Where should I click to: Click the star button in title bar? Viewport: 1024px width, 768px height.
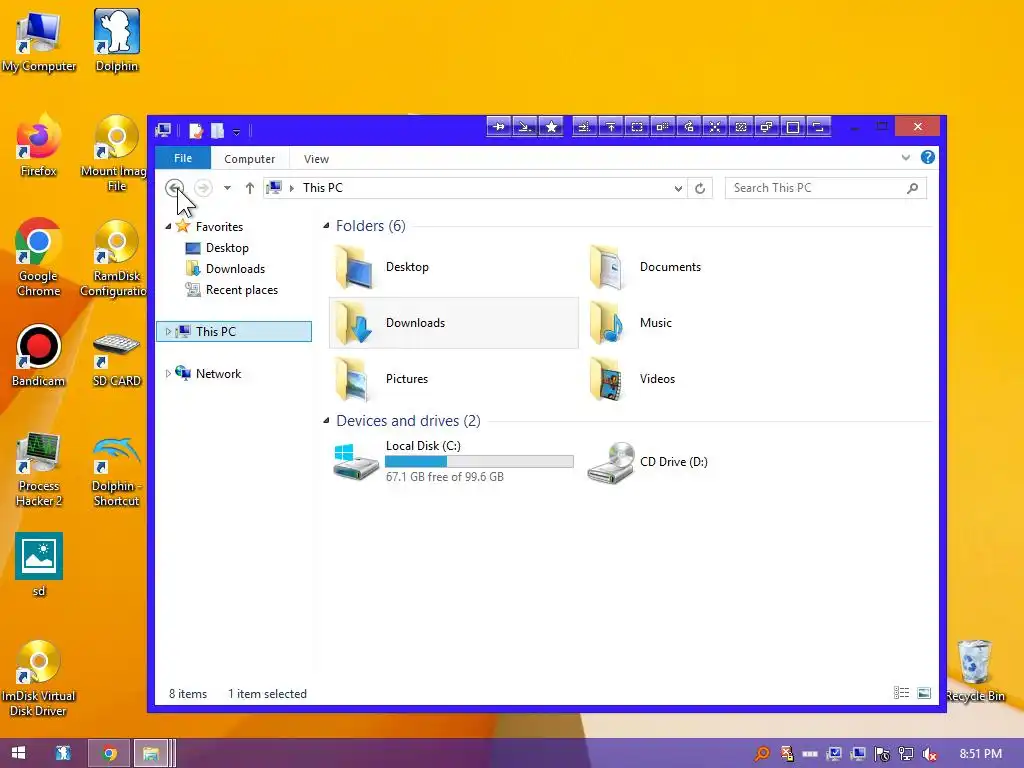point(551,127)
